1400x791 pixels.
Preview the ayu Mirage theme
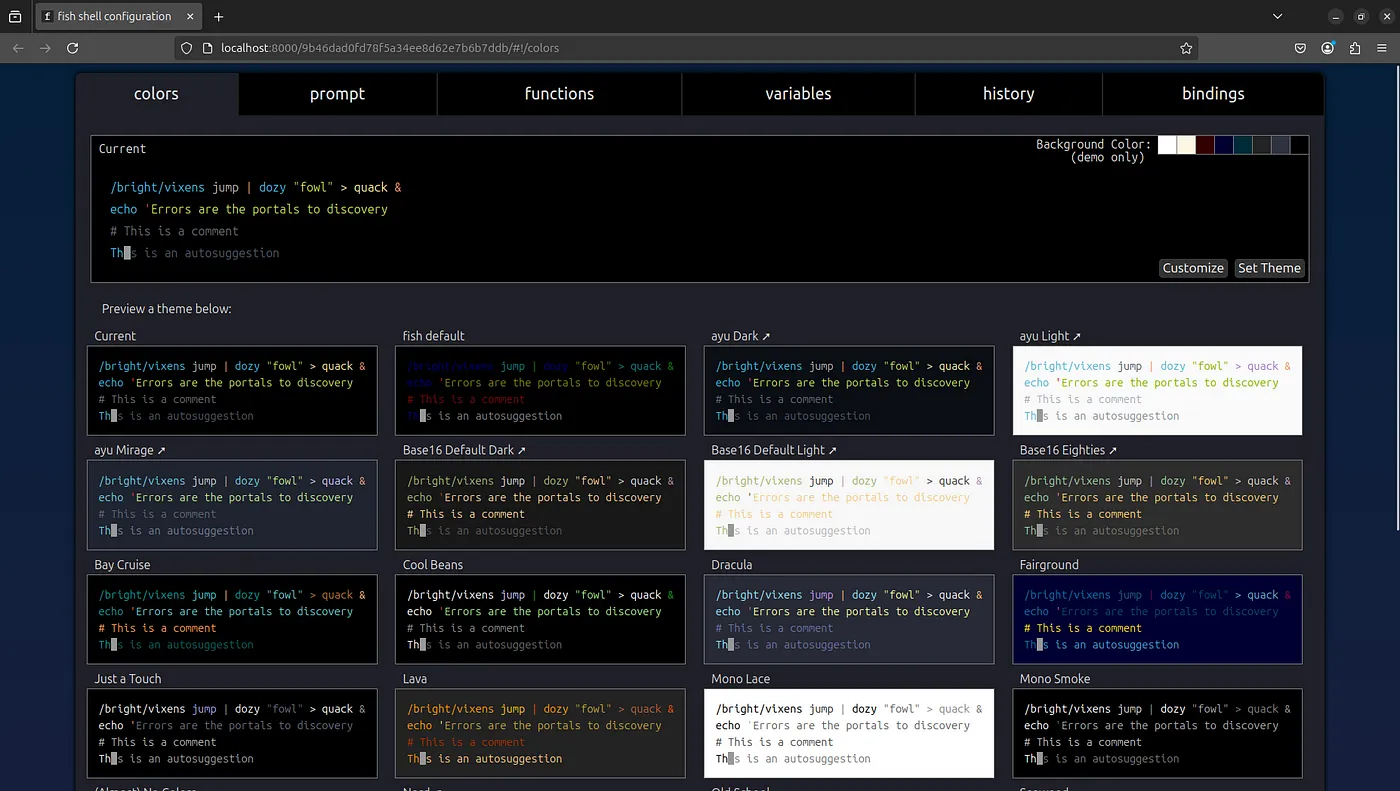click(x=233, y=505)
